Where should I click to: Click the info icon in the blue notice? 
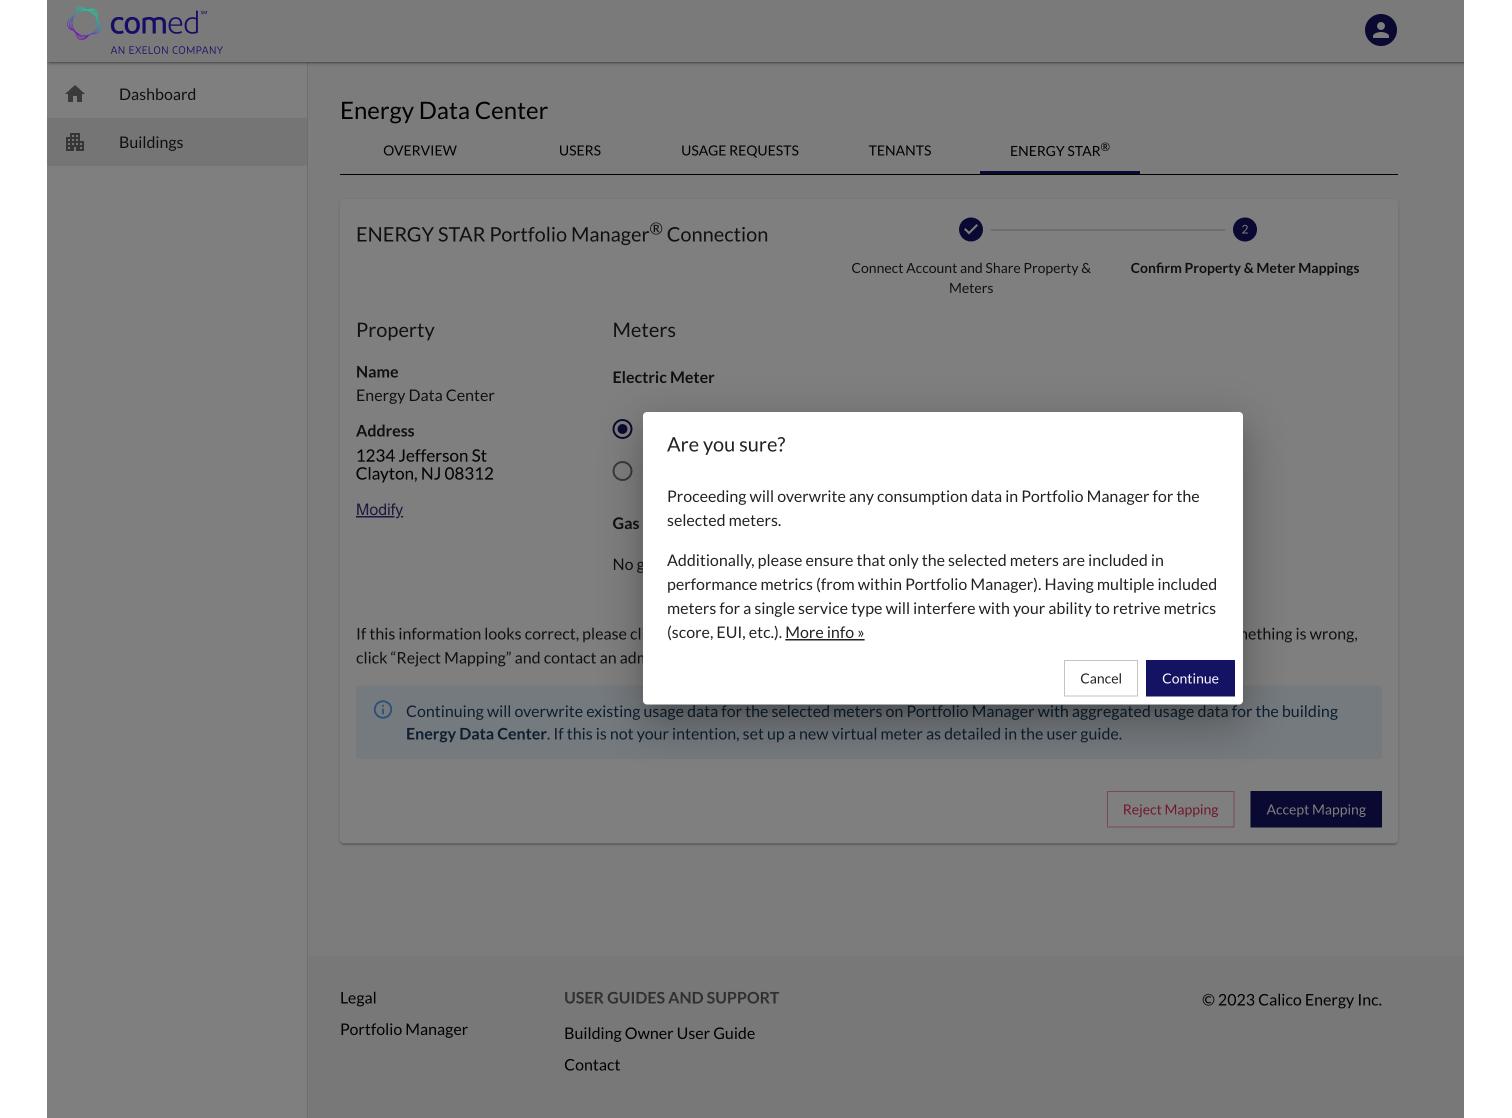(383, 710)
